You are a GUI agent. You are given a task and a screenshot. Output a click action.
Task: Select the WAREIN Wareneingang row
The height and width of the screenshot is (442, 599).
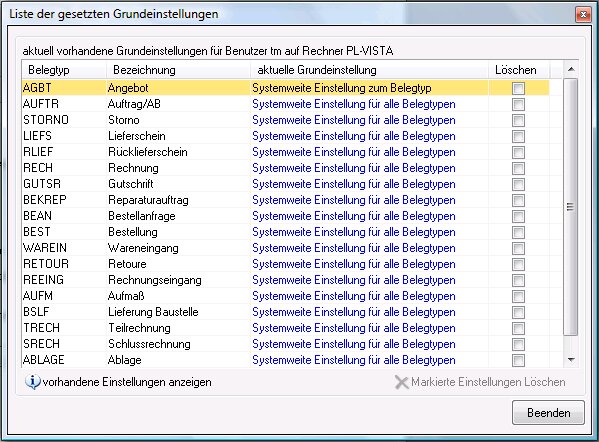[286, 248]
